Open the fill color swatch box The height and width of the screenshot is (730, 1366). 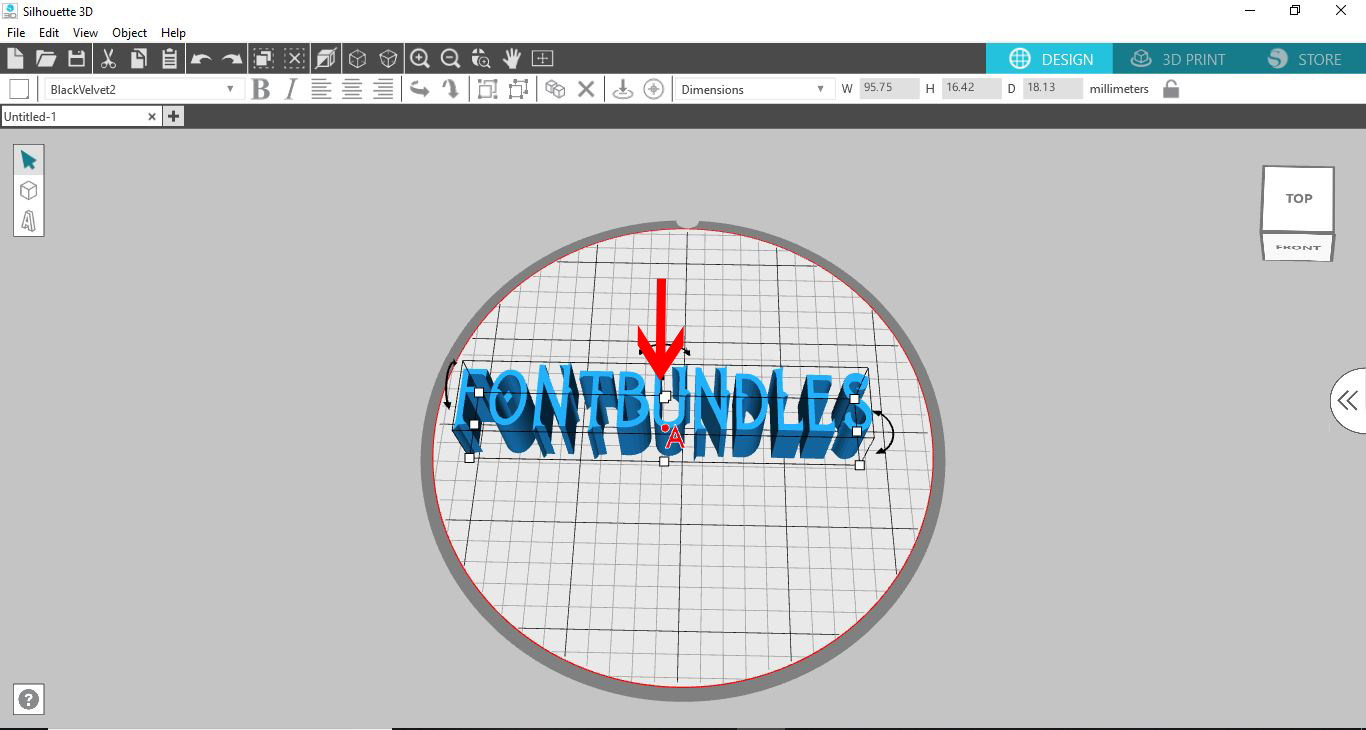(x=19, y=89)
